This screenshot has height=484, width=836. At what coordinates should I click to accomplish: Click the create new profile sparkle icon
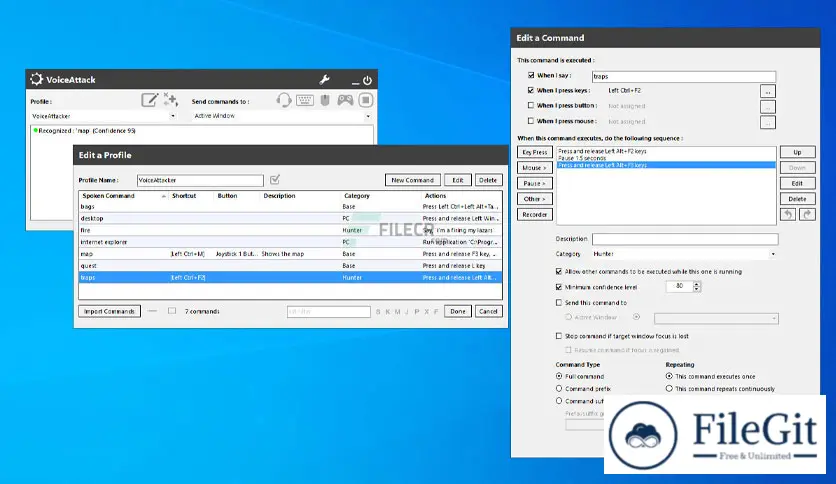point(171,99)
